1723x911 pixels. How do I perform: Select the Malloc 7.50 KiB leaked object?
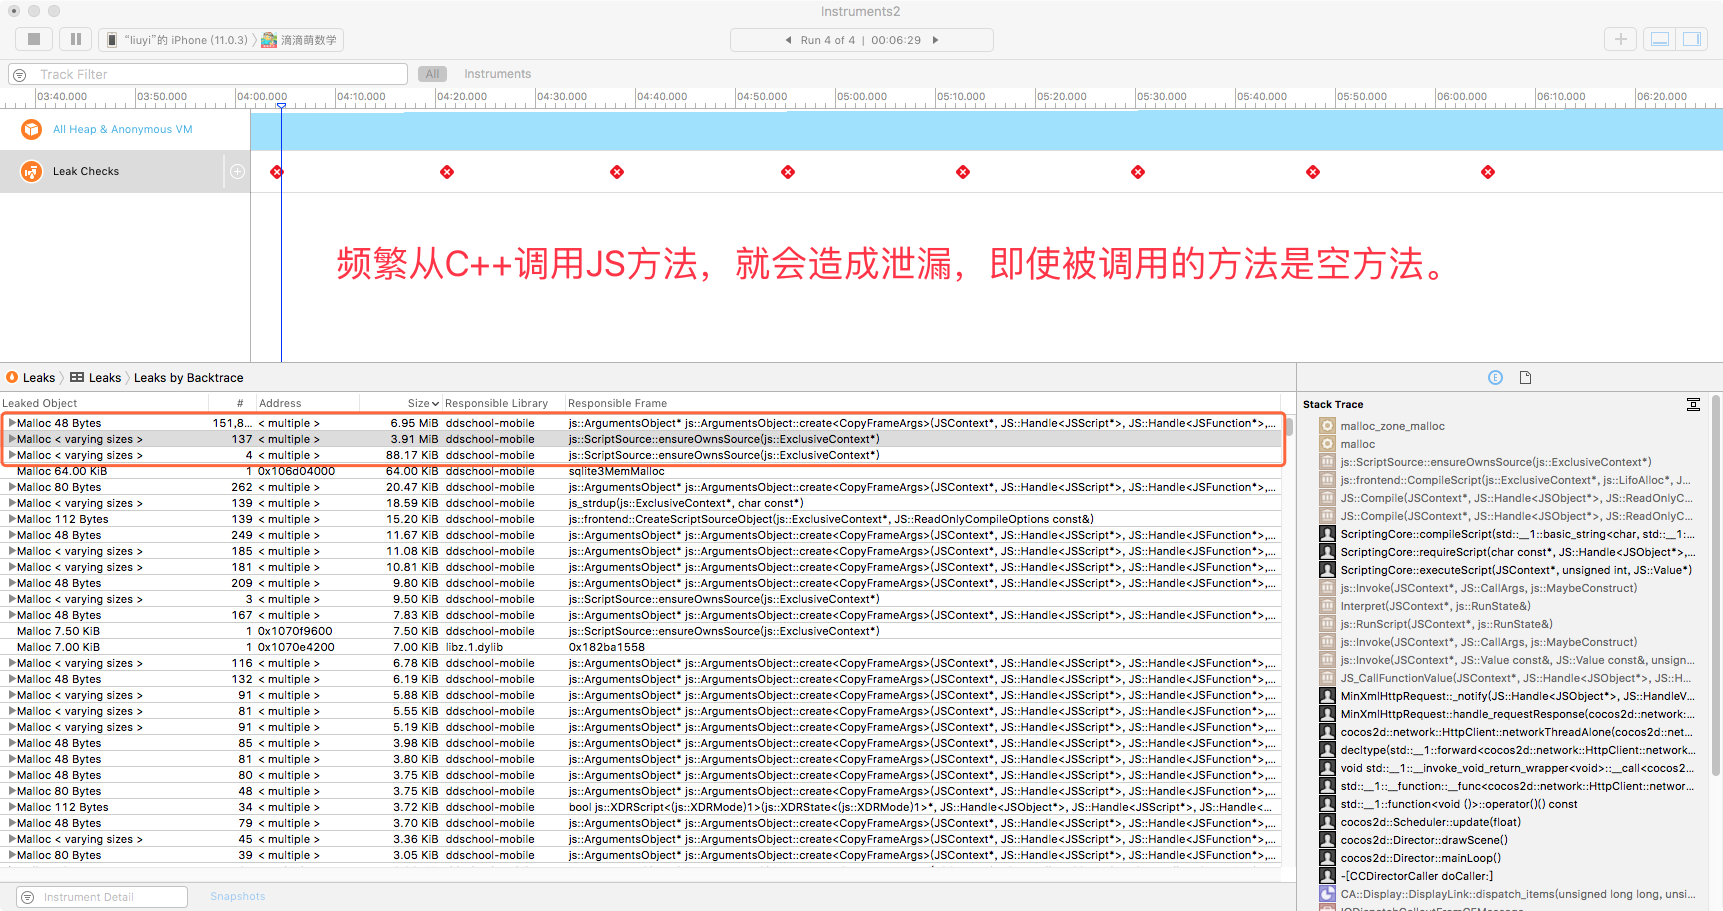point(58,631)
